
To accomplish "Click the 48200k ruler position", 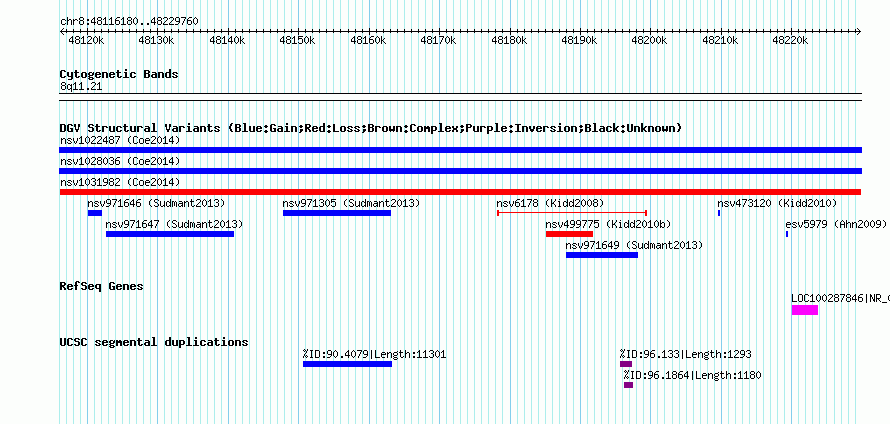I will coord(649,41).
